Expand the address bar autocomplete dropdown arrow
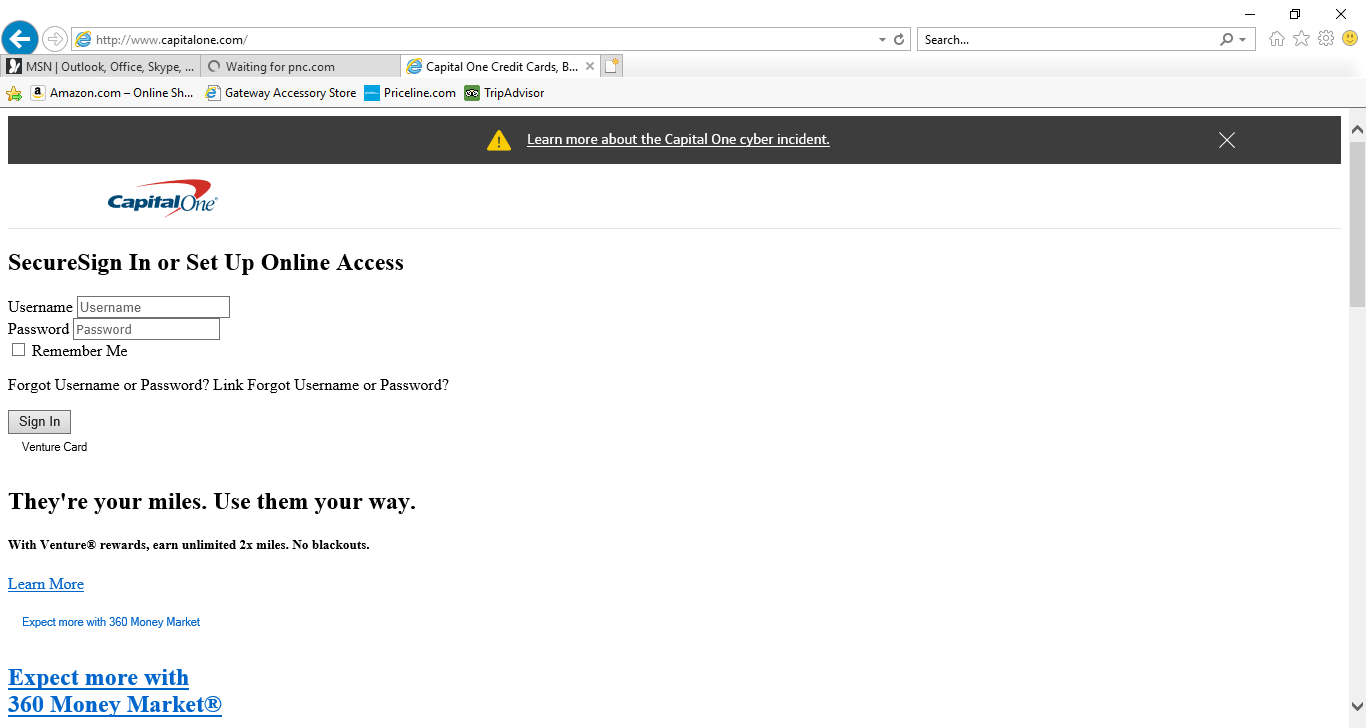Screen dimensions: 1366x728 pyautogui.click(x=882, y=40)
